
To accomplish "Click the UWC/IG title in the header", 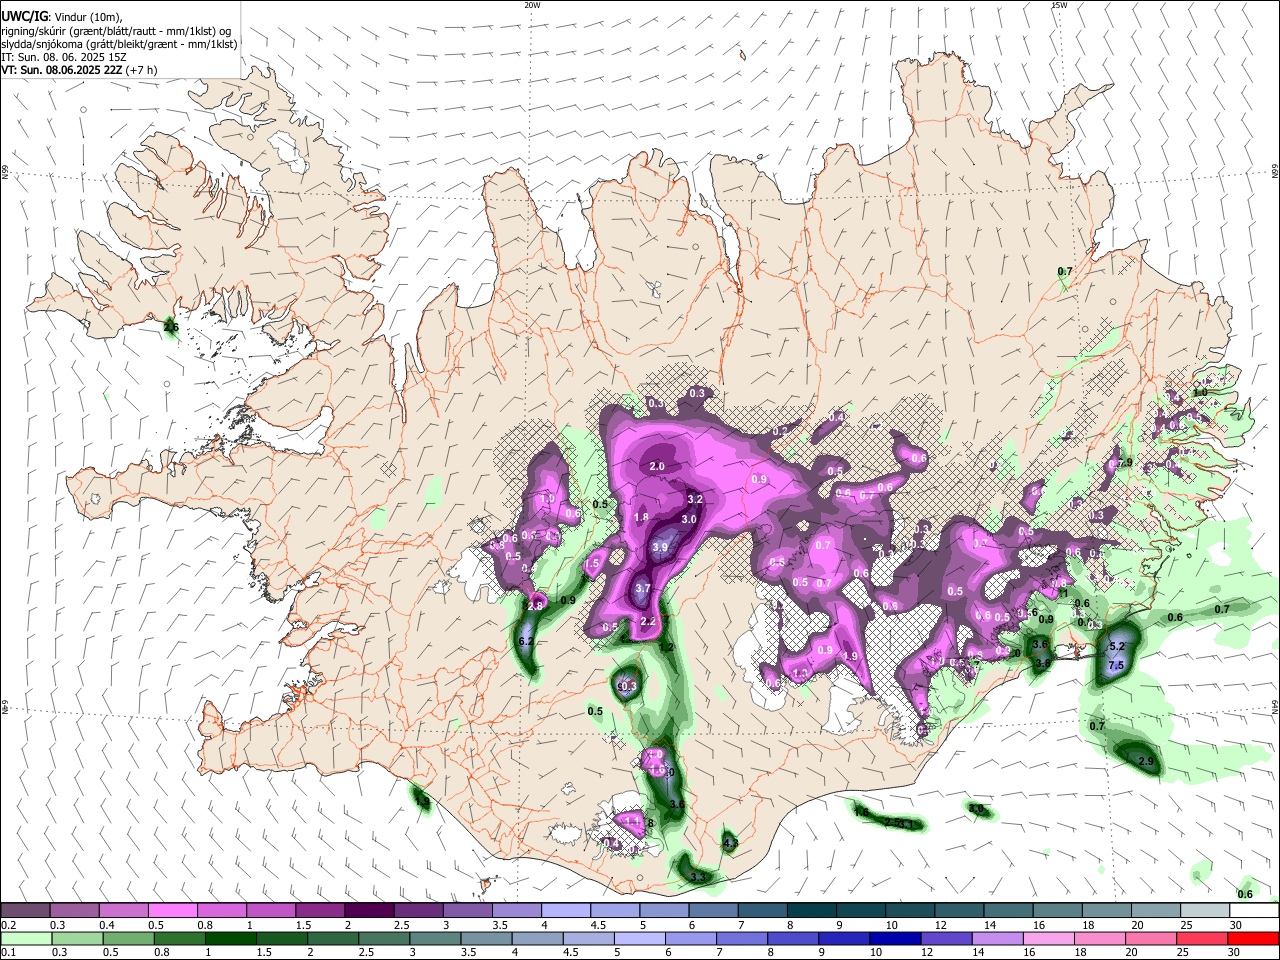I will (x=23, y=17).
